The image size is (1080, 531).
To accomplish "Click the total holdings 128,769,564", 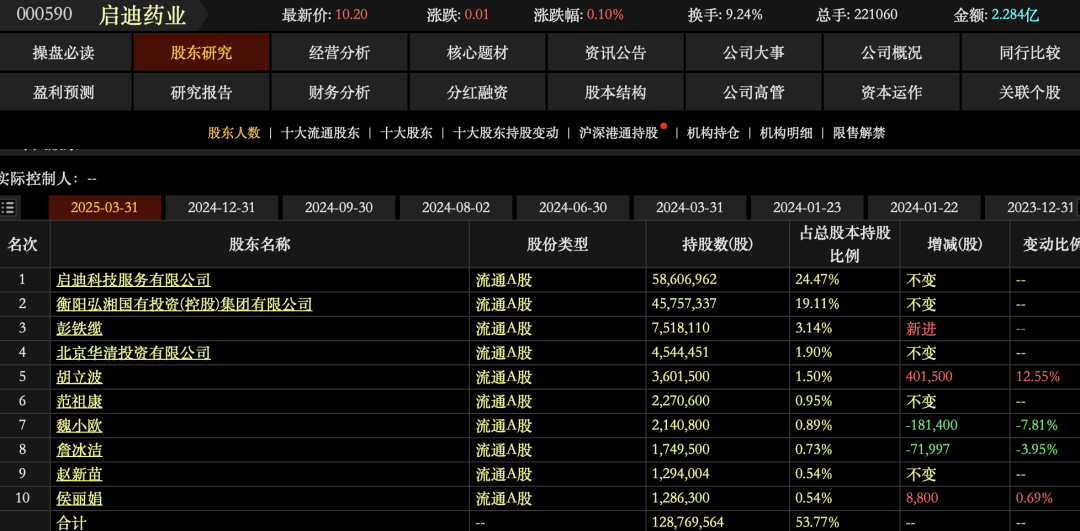I will click(688, 523).
